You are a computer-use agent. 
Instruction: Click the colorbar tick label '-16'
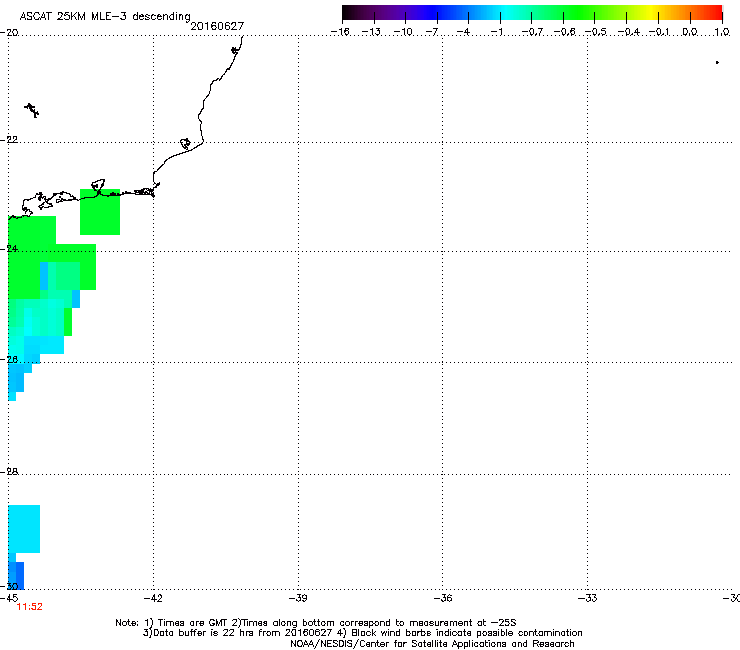tap(340, 32)
